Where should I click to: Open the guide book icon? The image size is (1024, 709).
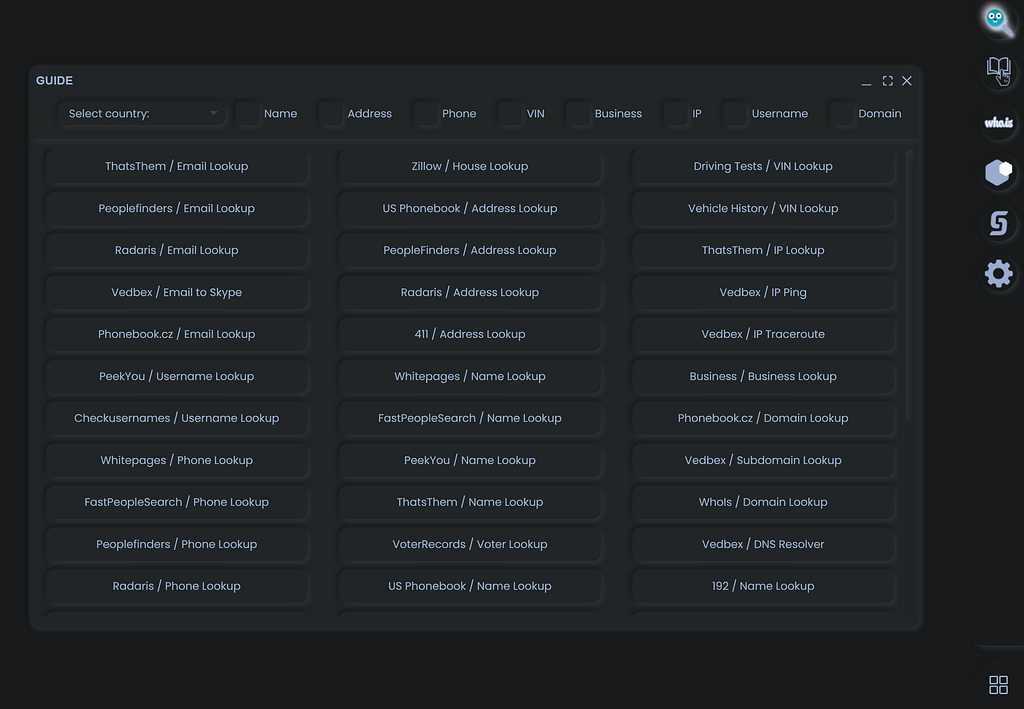pyautogui.click(x=998, y=70)
